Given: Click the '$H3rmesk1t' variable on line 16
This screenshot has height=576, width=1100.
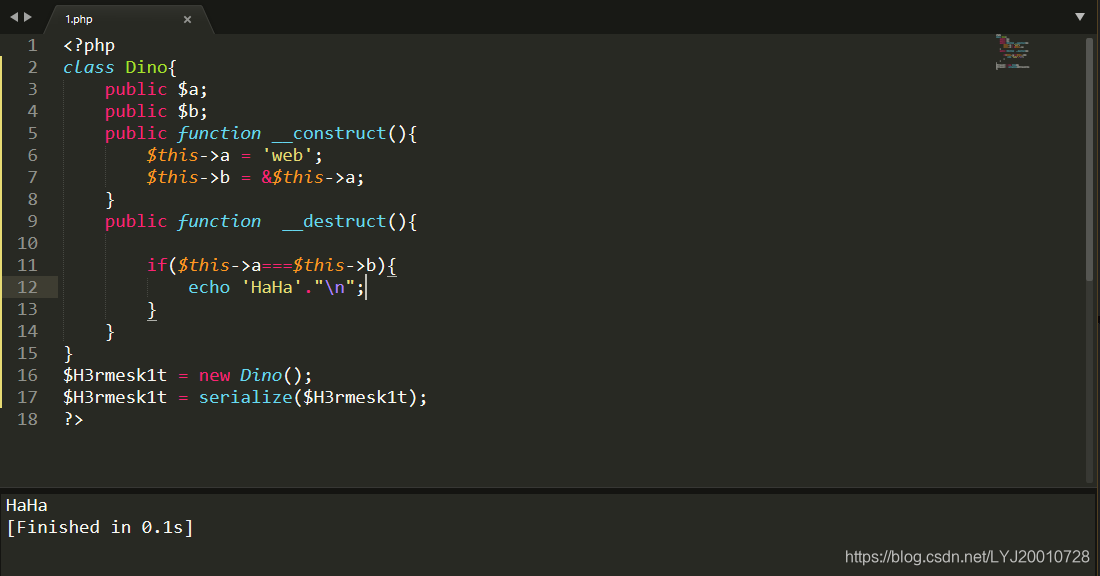Looking at the screenshot, I should [115, 375].
